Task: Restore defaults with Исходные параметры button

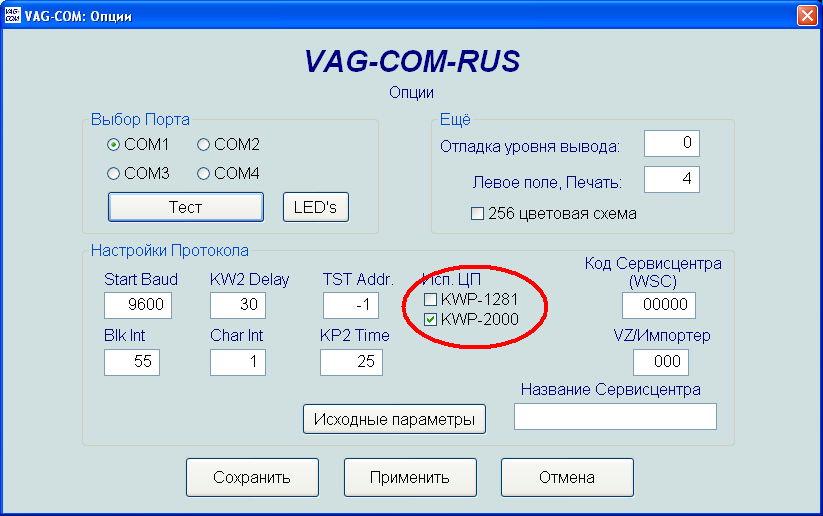Action: click(394, 419)
